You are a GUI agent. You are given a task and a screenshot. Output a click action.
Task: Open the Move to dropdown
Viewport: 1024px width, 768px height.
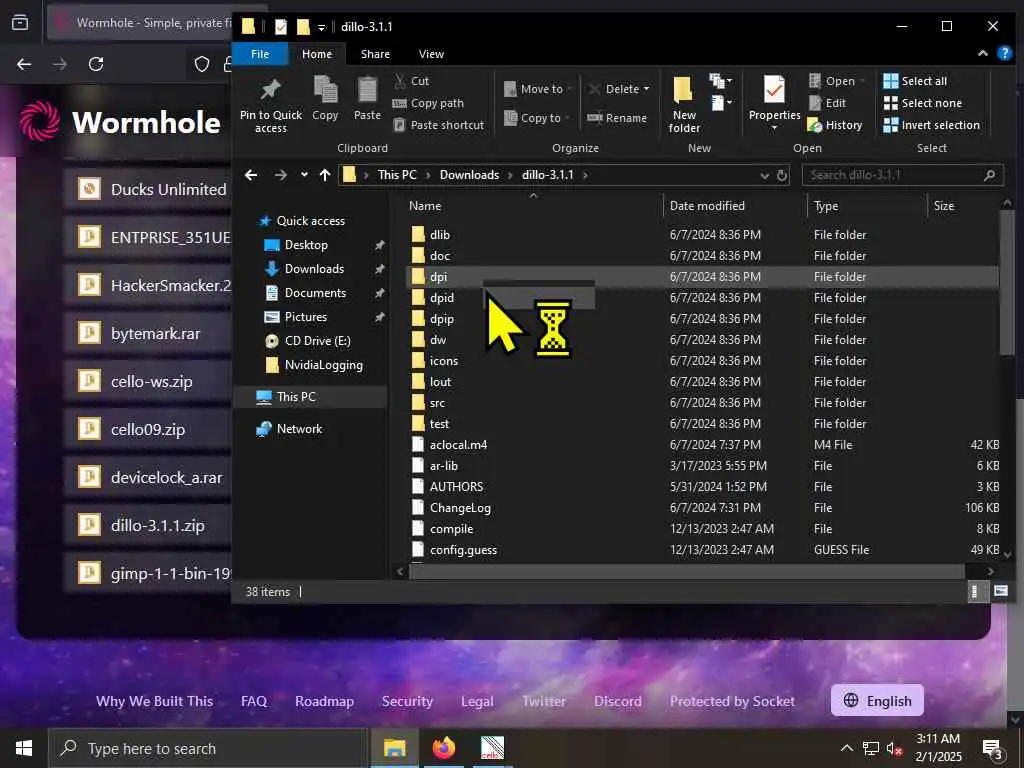coord(538,89)
